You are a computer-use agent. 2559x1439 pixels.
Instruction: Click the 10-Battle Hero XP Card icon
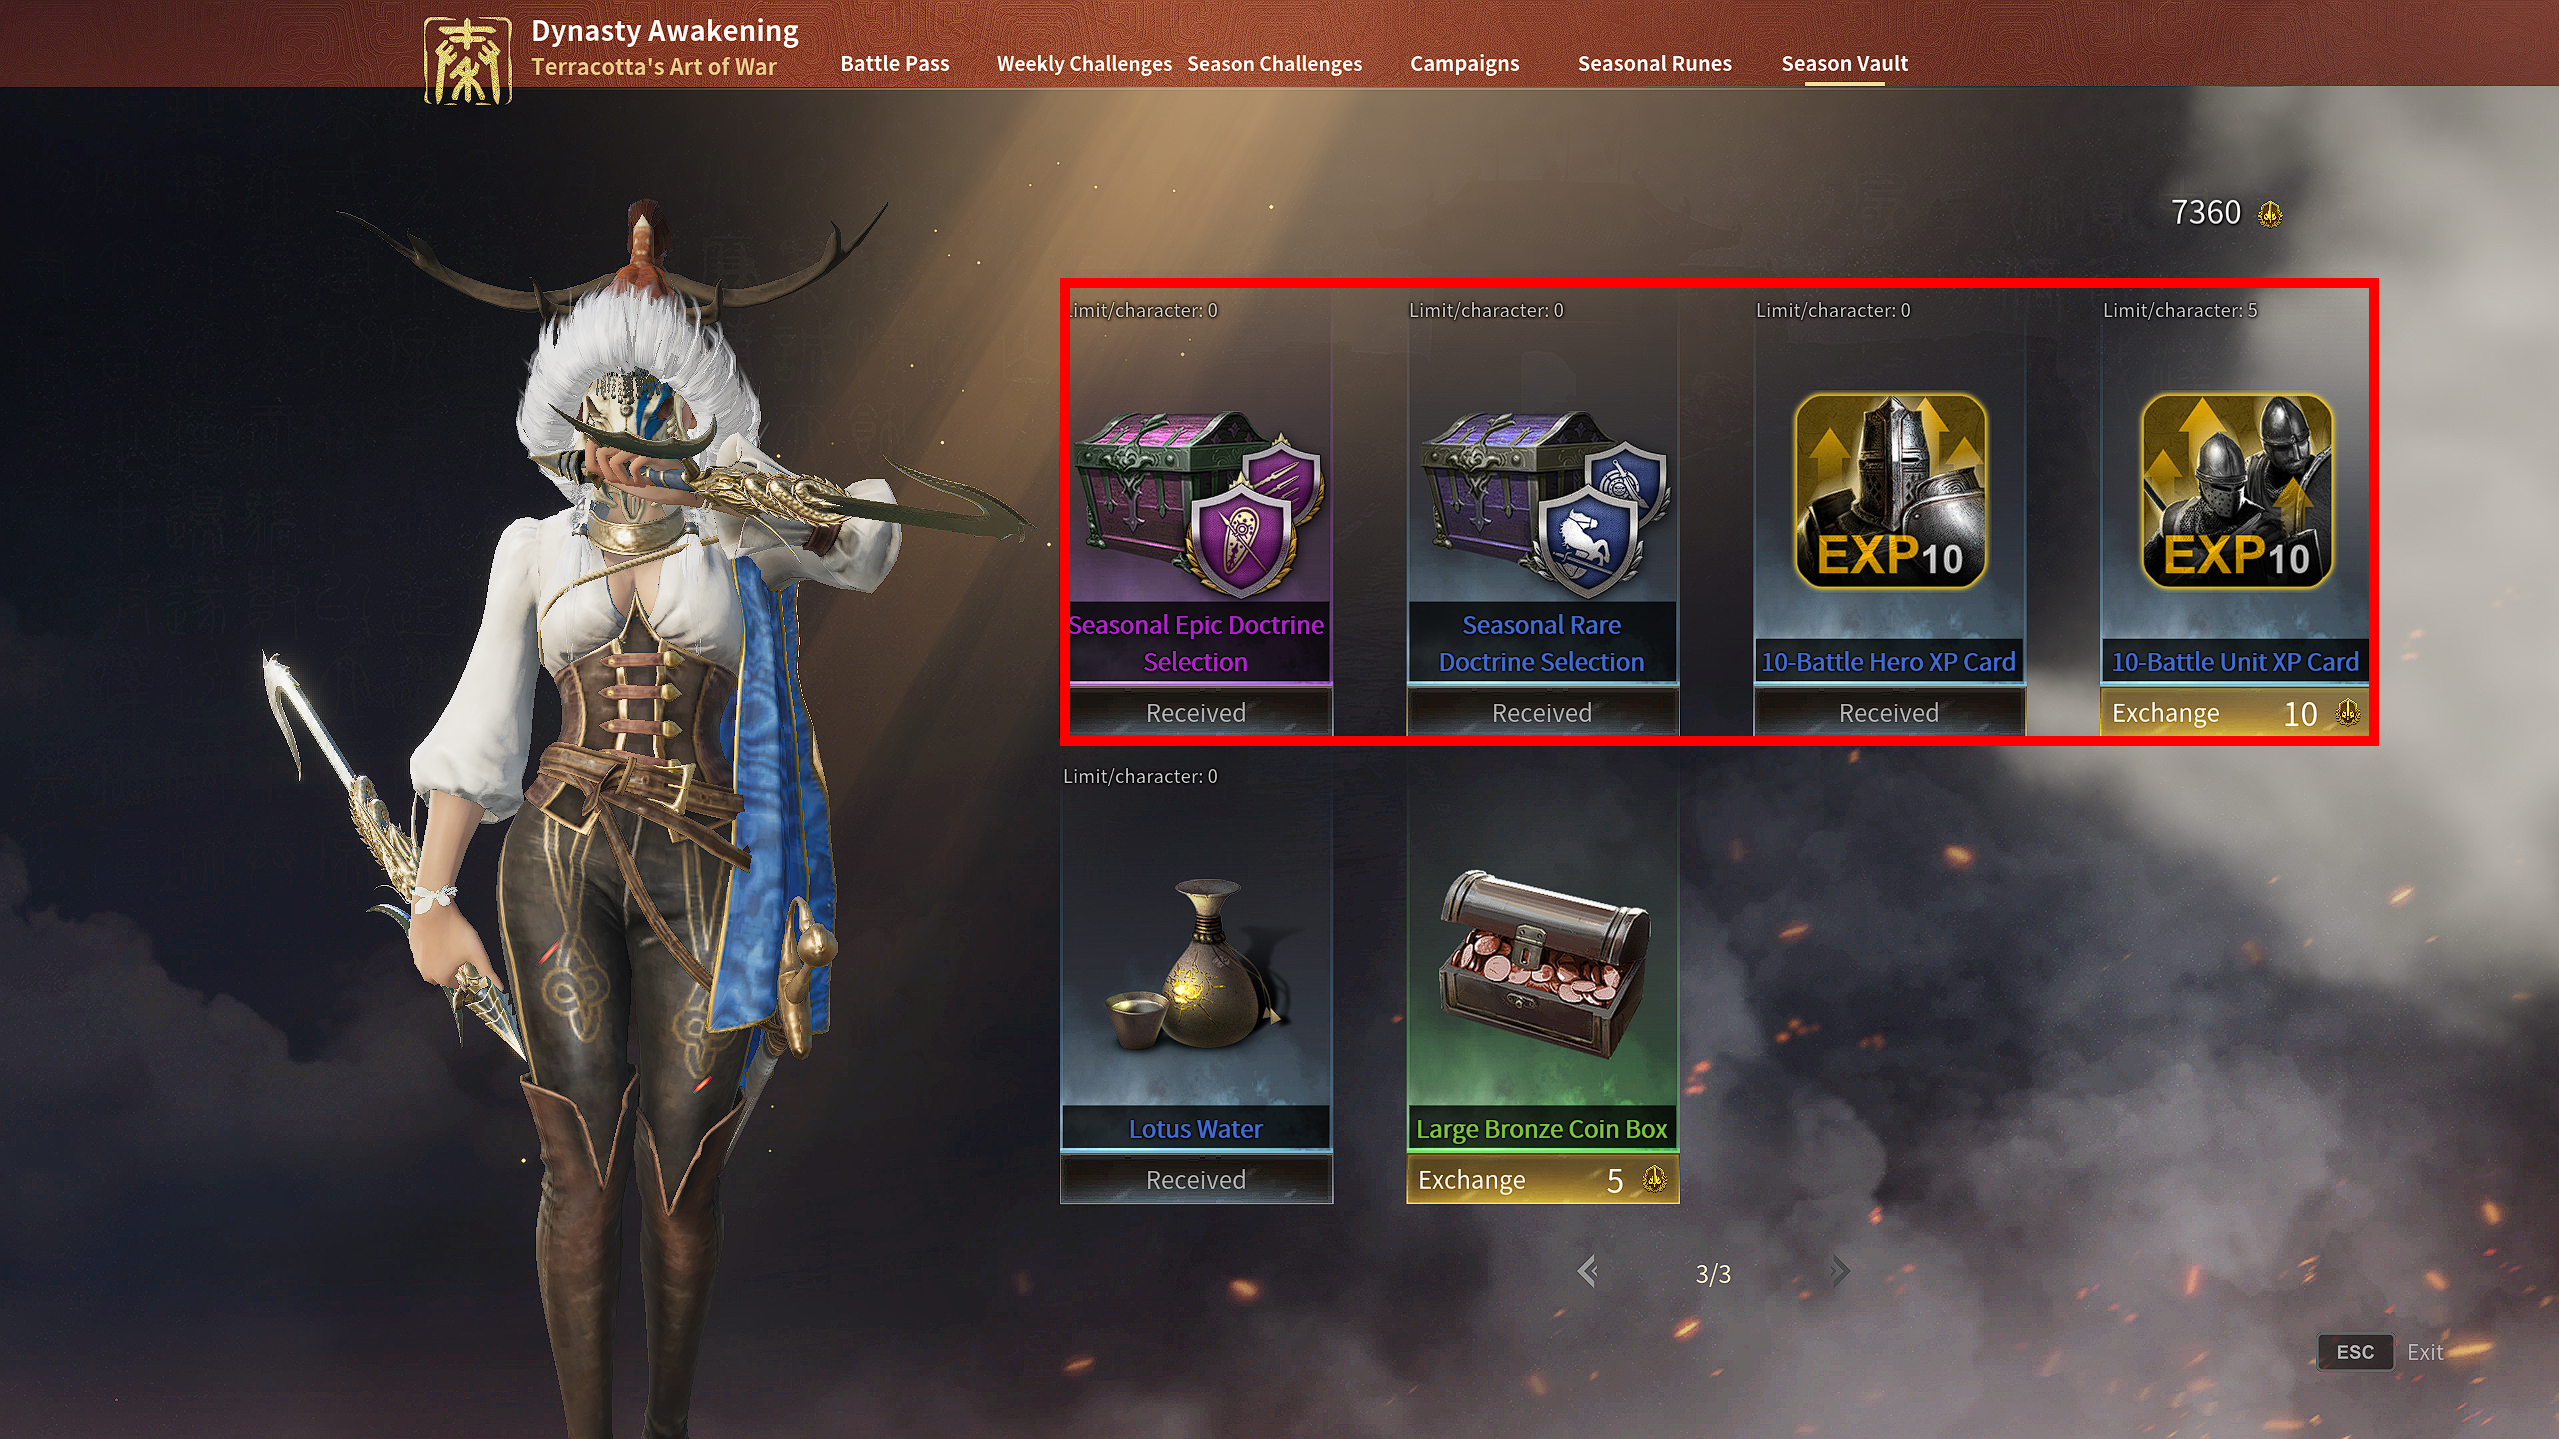tap(1889, 490)
